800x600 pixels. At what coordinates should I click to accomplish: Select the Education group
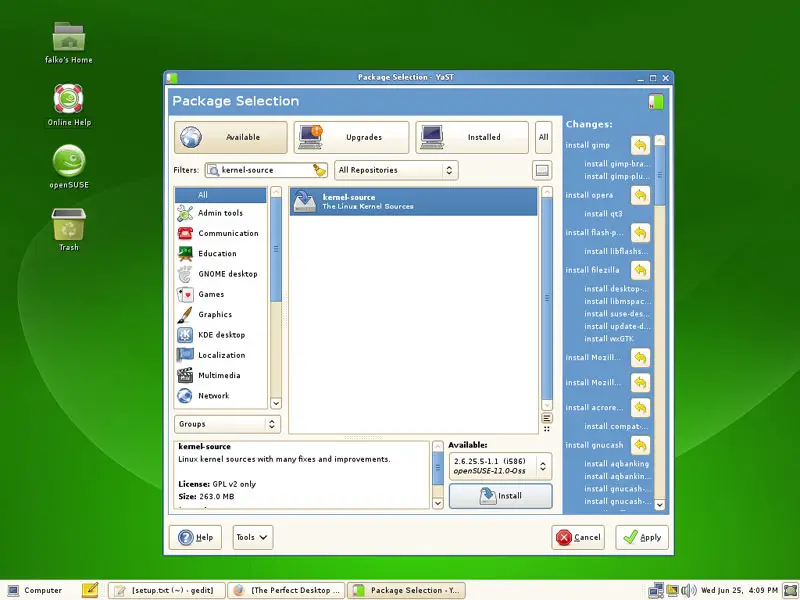[220, 254]
